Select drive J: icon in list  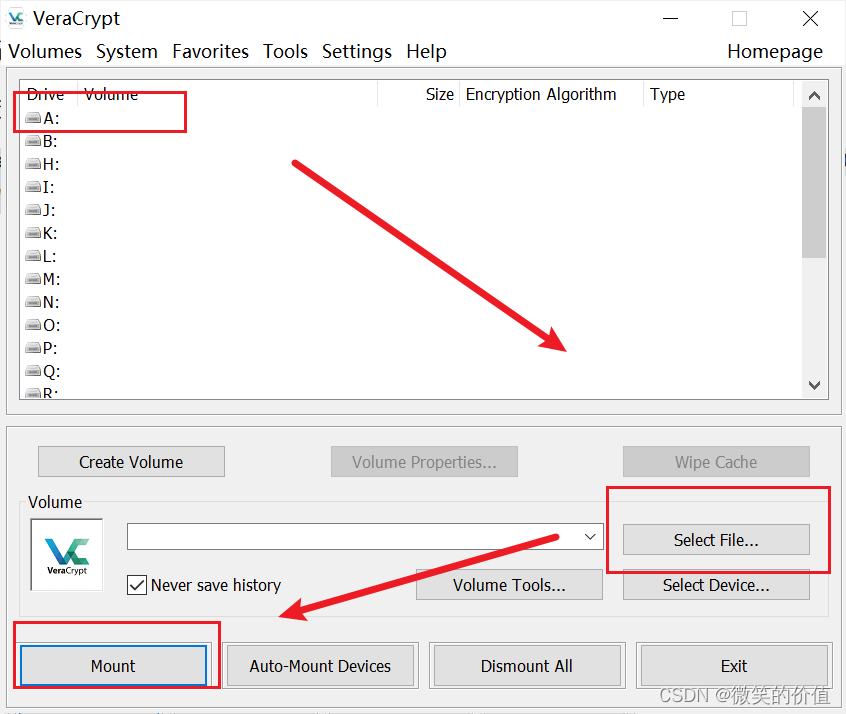(33, 209)
